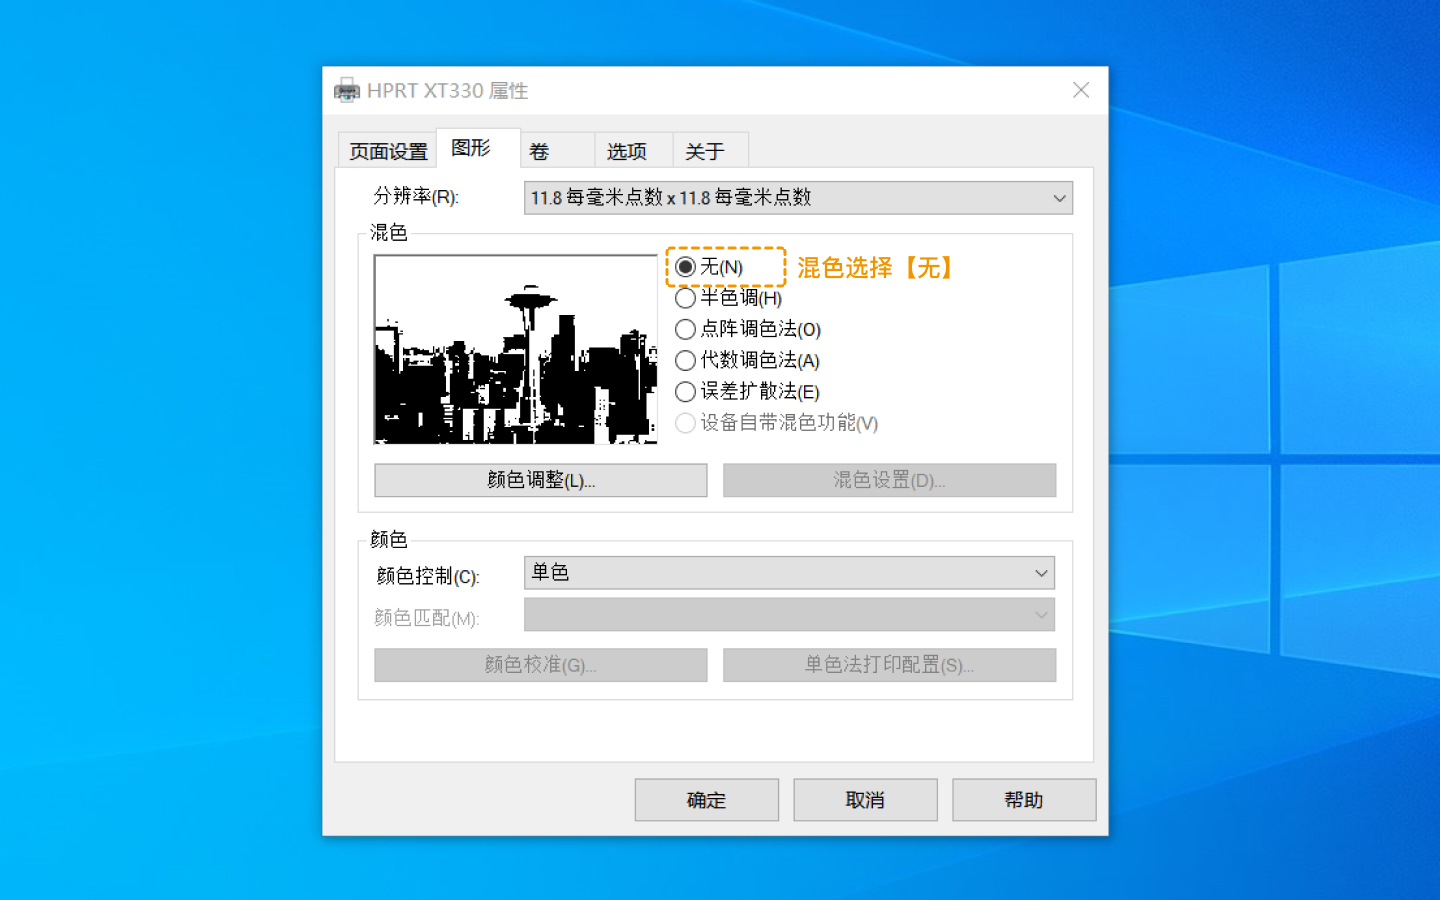Confirm settings with the 确定 button
The image size is (1440, 900).
[707, 800]
